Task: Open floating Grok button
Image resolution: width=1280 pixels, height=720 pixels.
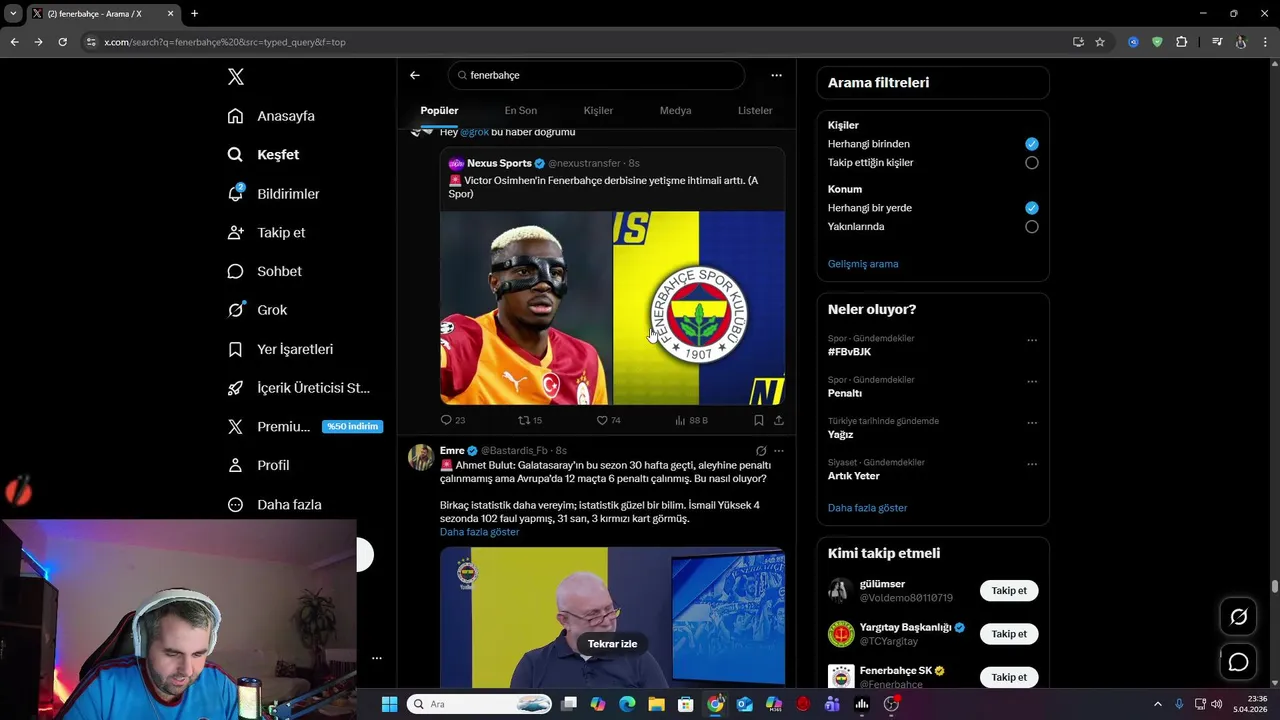Action: point(1238,617)
